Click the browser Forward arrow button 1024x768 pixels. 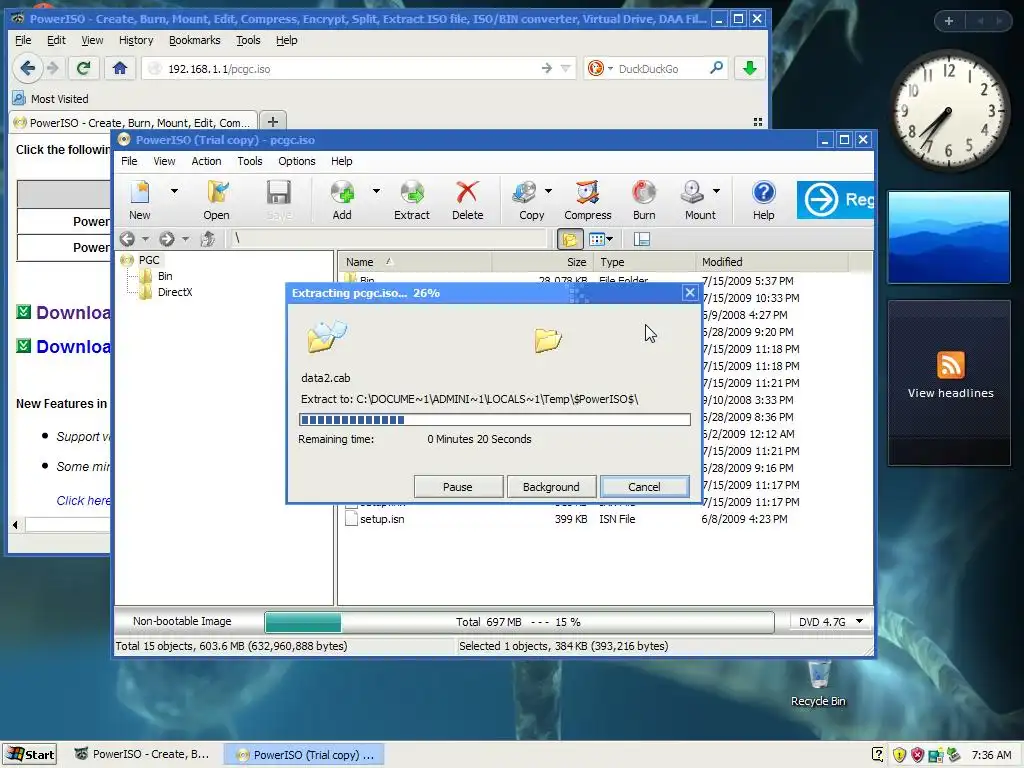pyautogui.click(x=53, y=68)
